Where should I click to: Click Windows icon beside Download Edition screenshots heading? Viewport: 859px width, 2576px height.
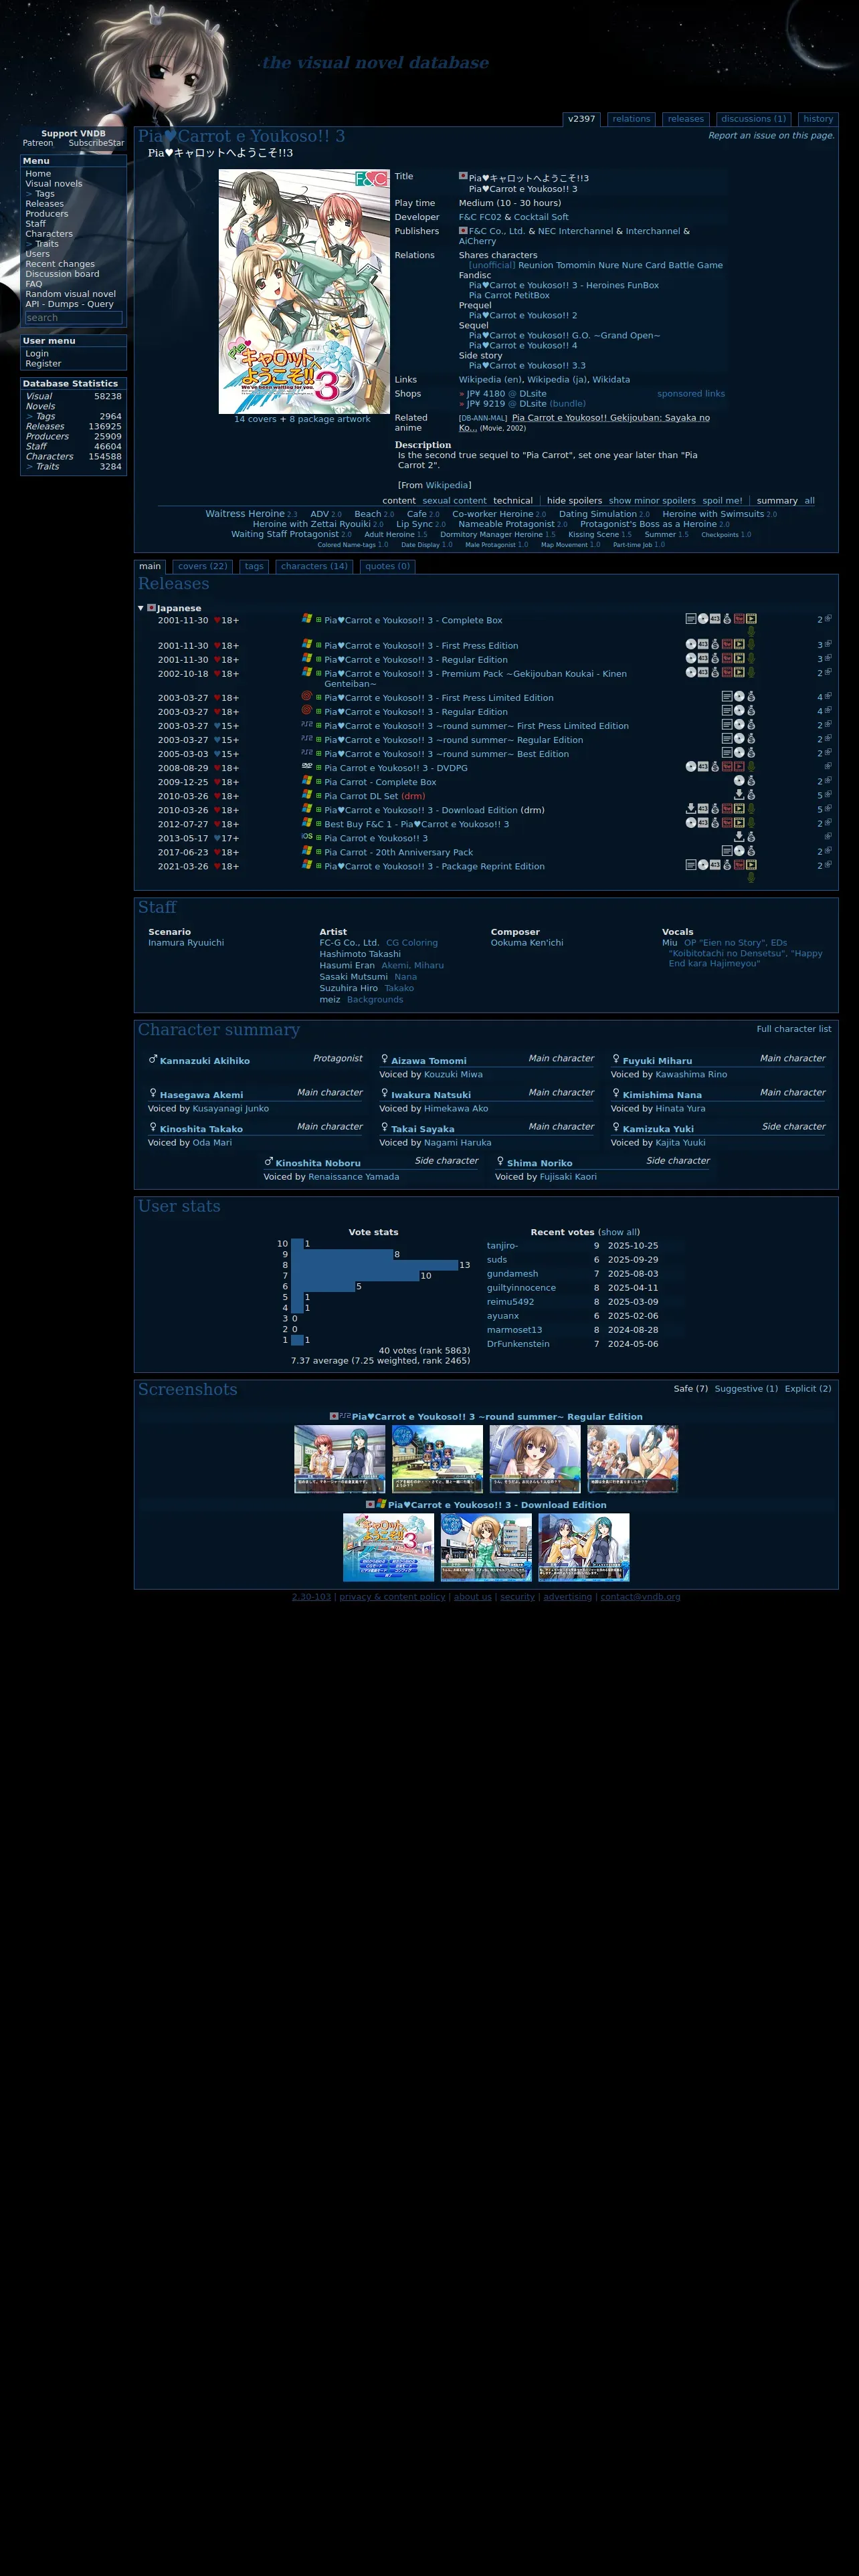point(381,1504)
